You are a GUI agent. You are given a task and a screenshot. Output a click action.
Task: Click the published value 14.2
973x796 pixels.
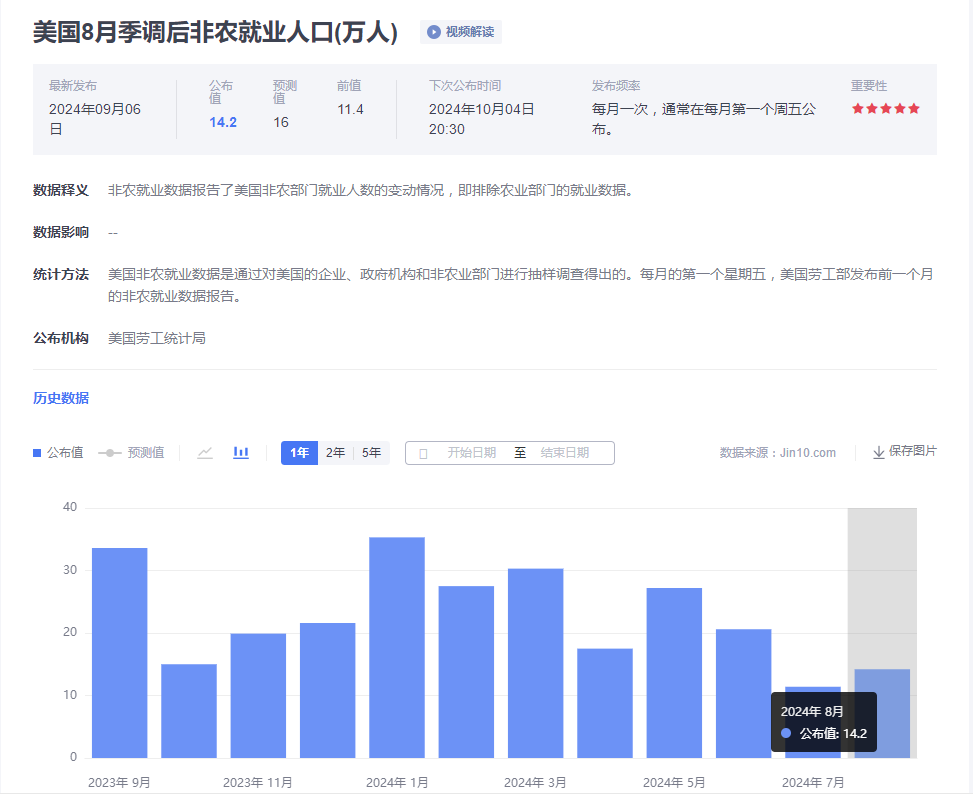[x=223, y=122]
